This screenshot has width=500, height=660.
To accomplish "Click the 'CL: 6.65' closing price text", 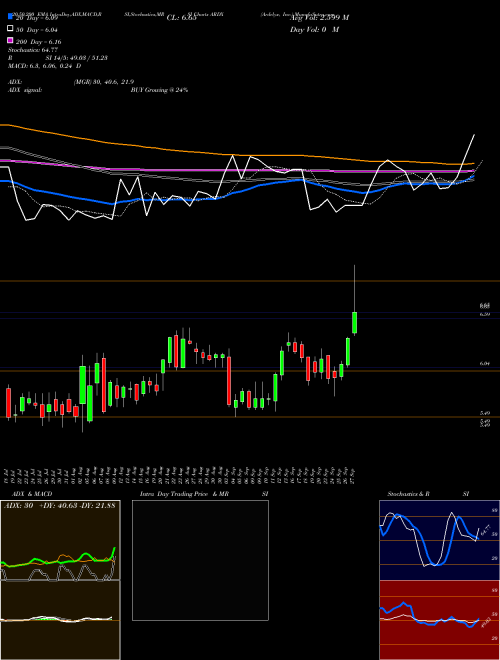I will (x=182, y=18).
